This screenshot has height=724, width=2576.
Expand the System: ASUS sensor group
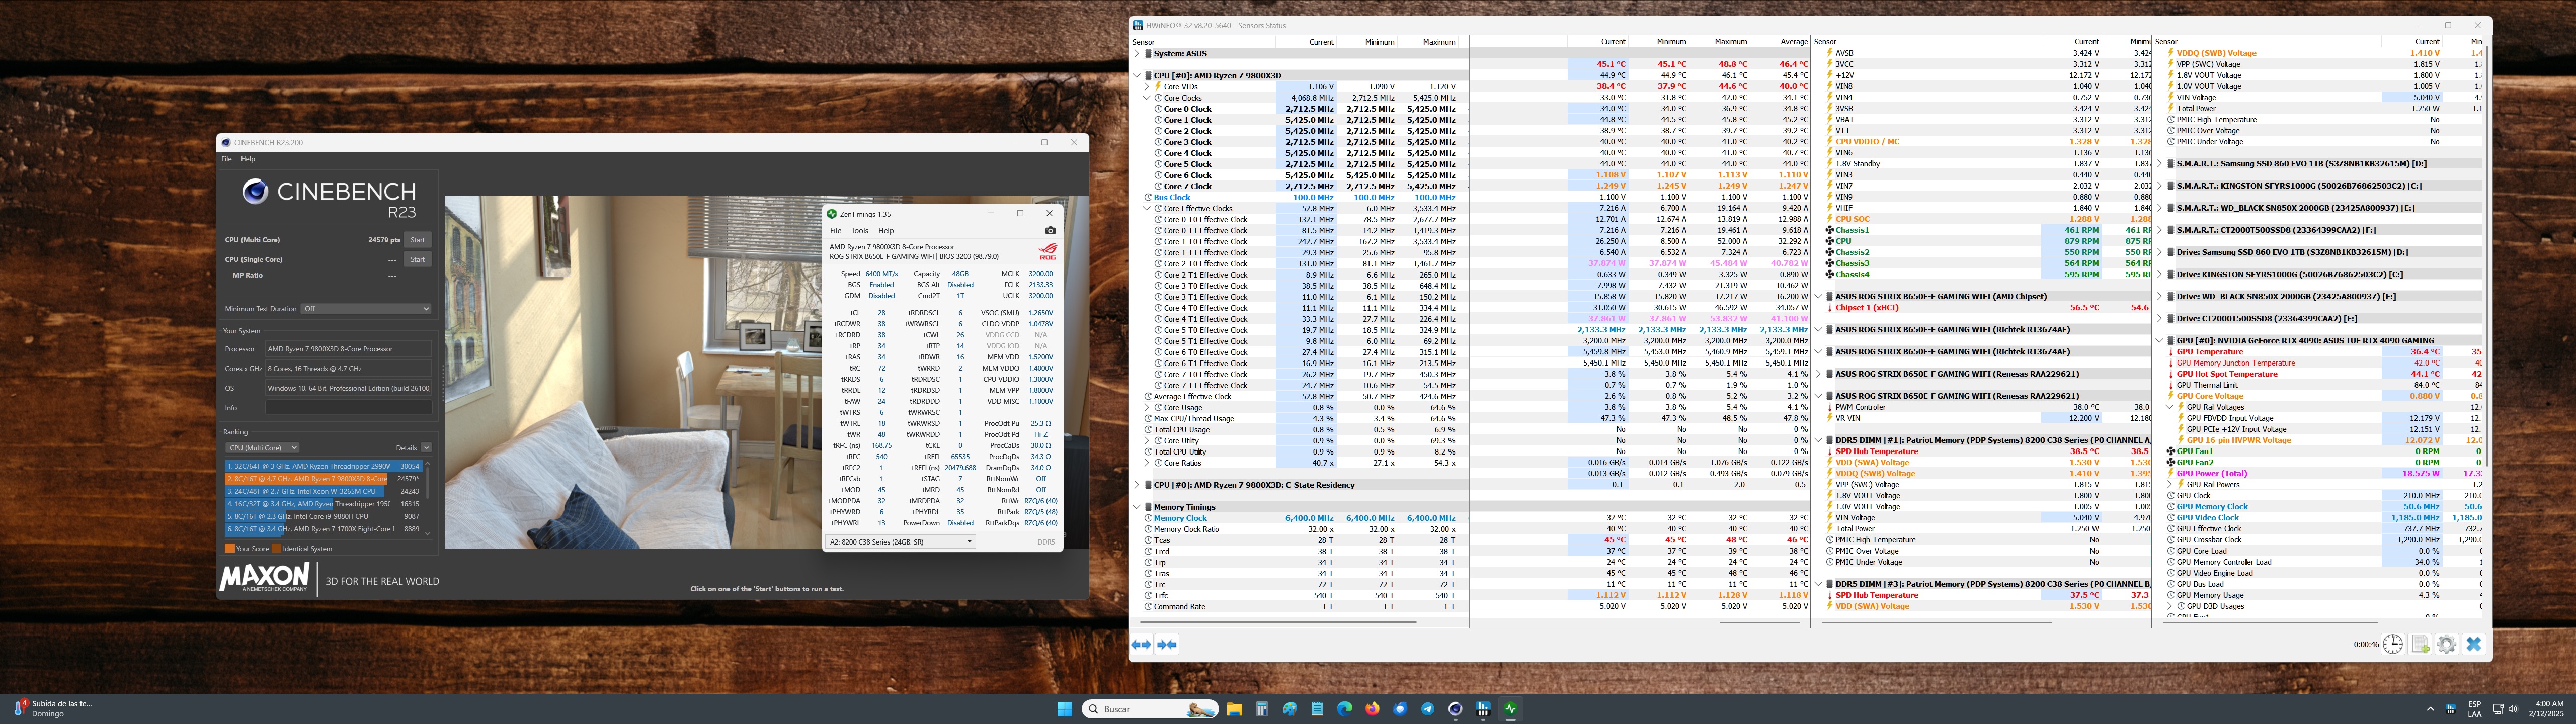(1137, 54)
